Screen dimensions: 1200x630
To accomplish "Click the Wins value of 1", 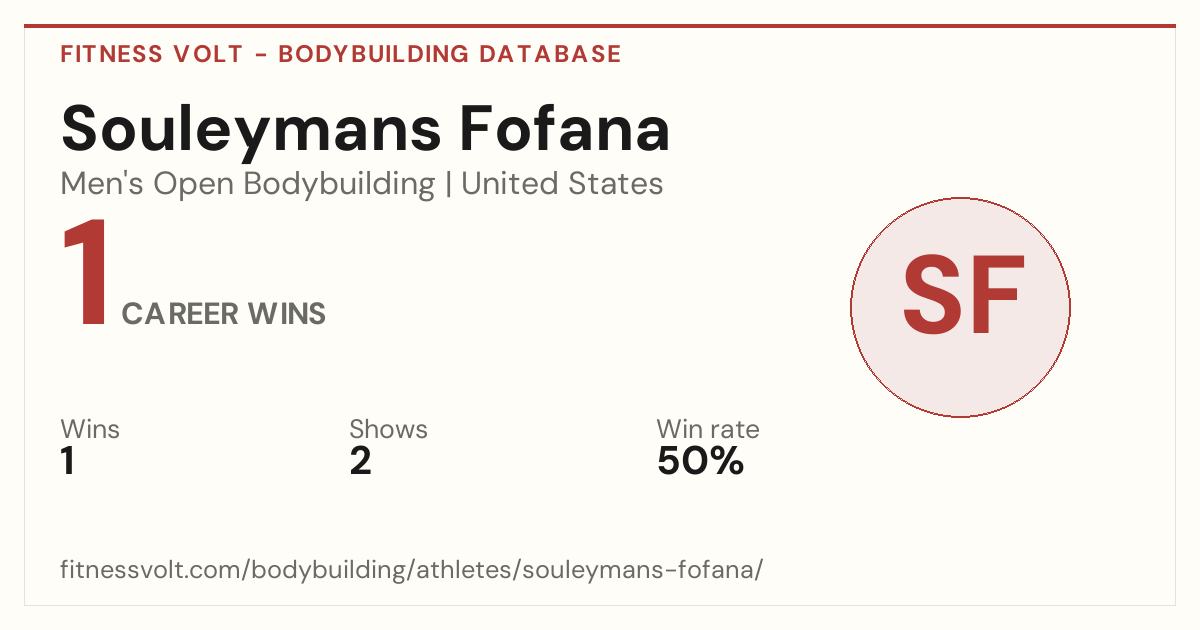I will [x=68, y=462].
